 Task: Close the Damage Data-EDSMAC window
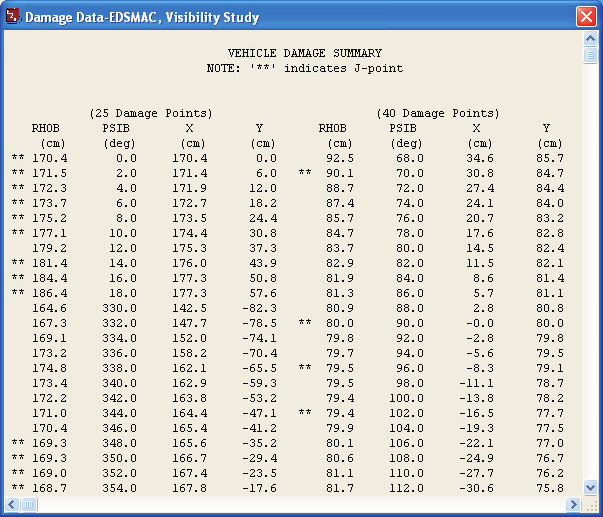(586, 17)
